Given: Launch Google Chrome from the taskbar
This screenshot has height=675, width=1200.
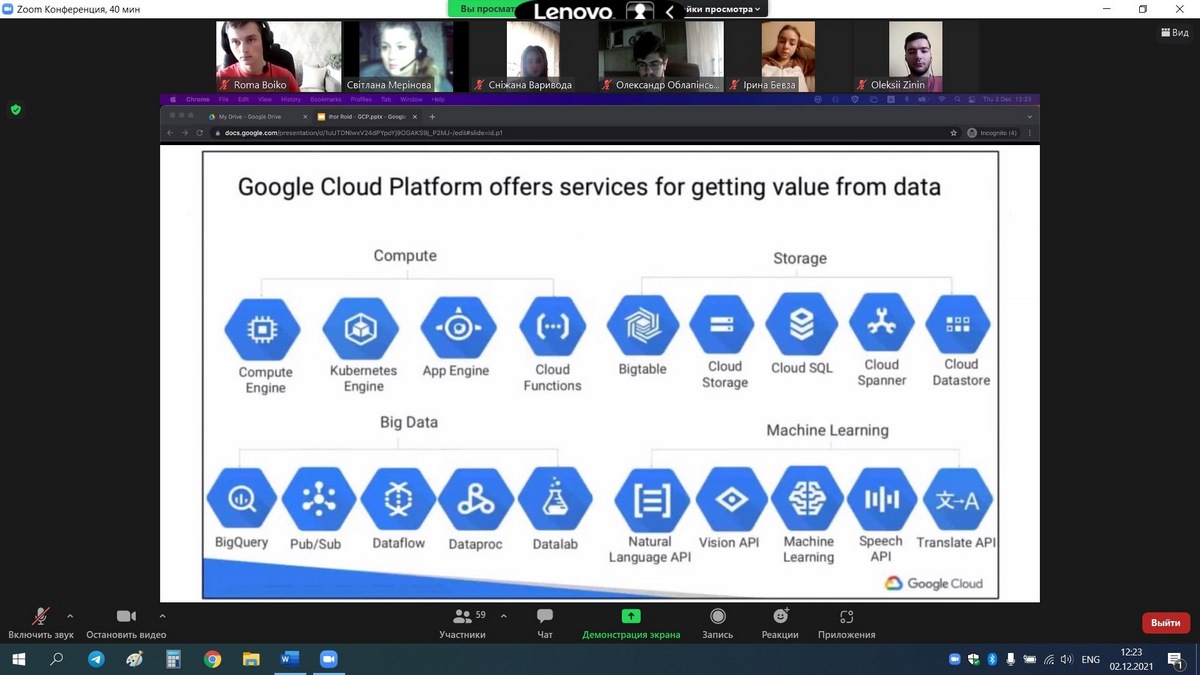Looking at the screenshot, I should tap(212, 659).
